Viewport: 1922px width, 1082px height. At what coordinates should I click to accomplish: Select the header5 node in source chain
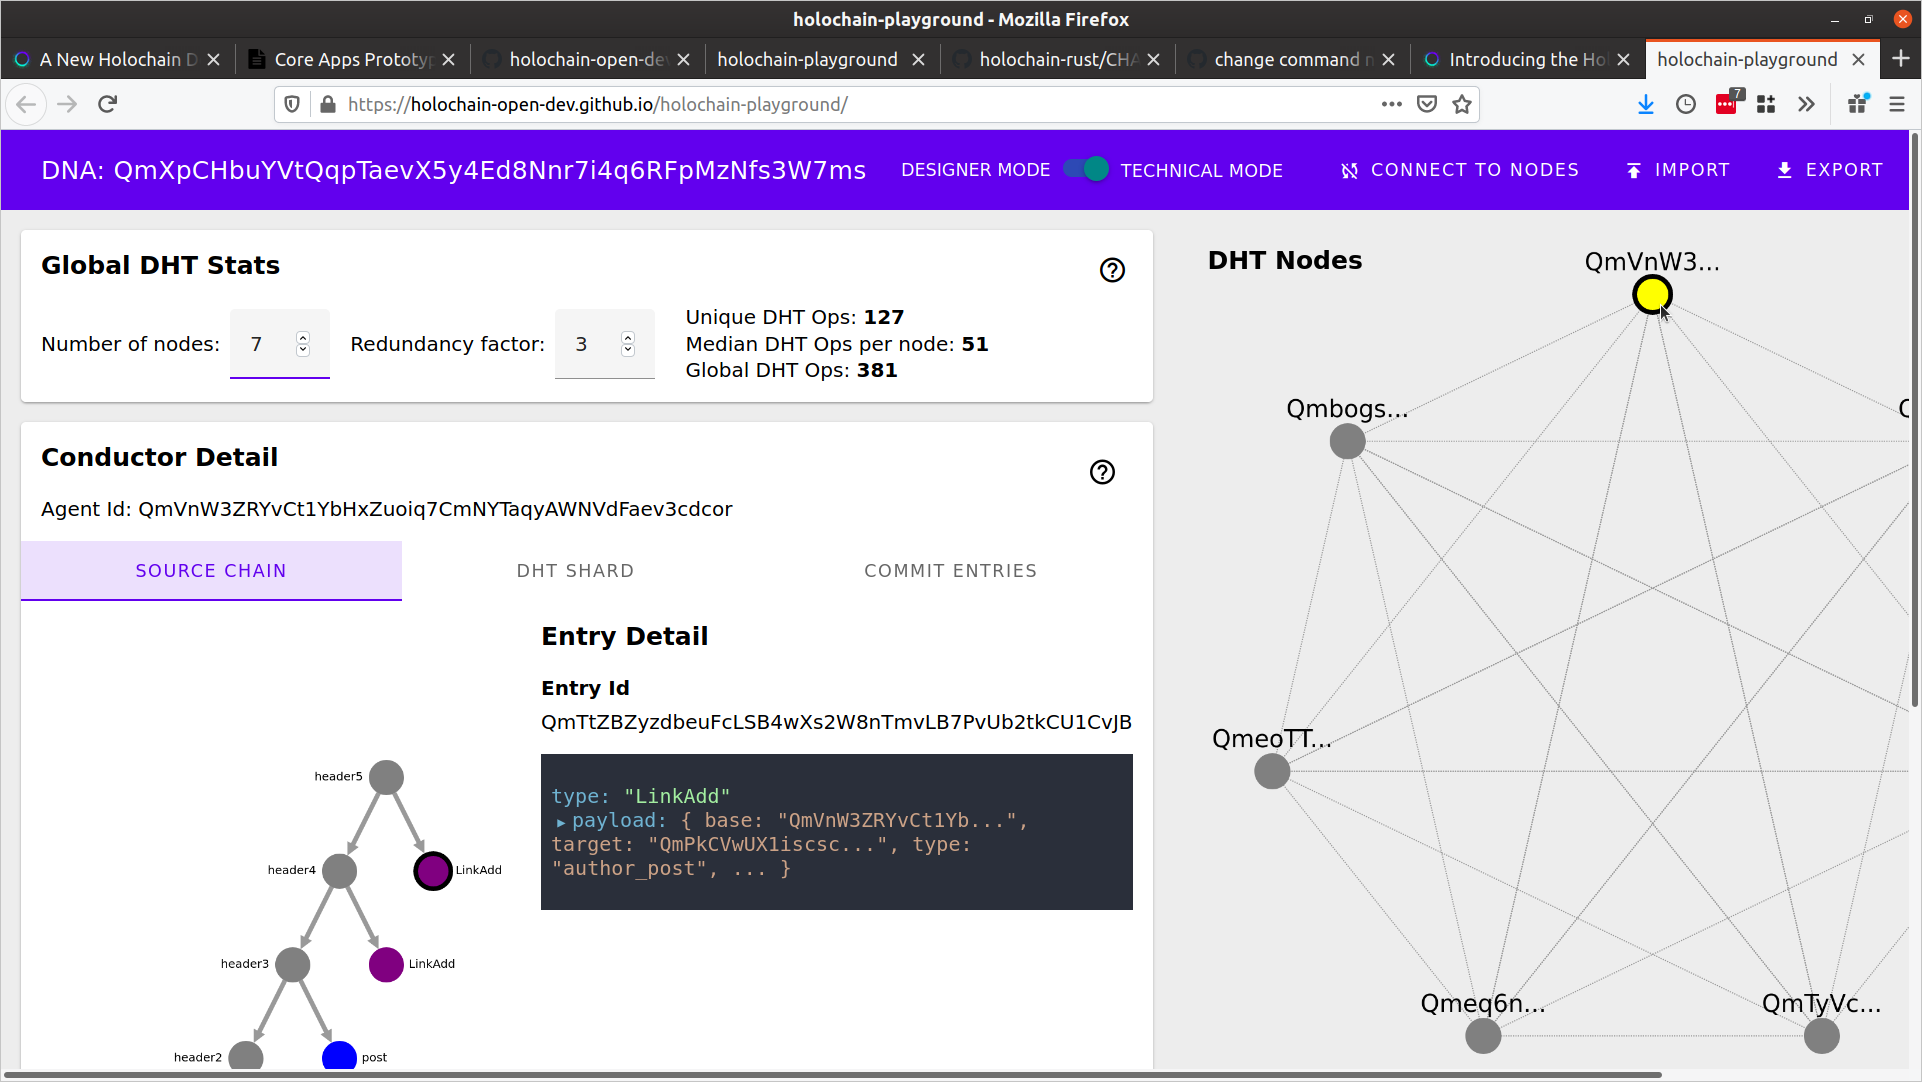386,777
